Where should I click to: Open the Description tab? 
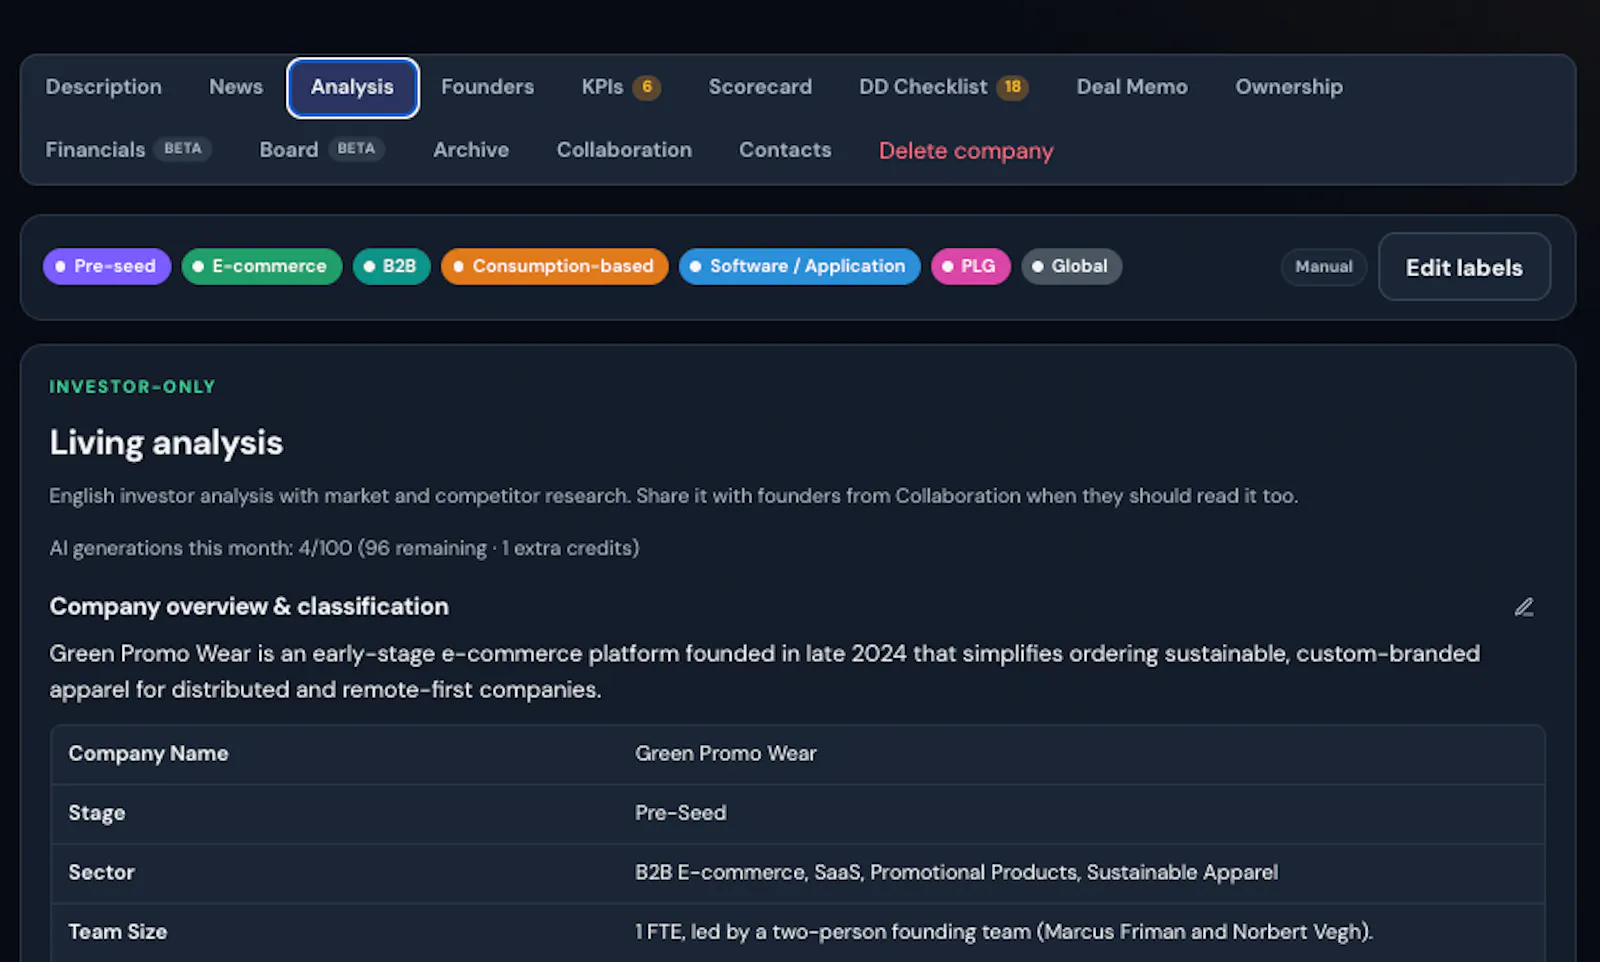[x=103, y=87]
